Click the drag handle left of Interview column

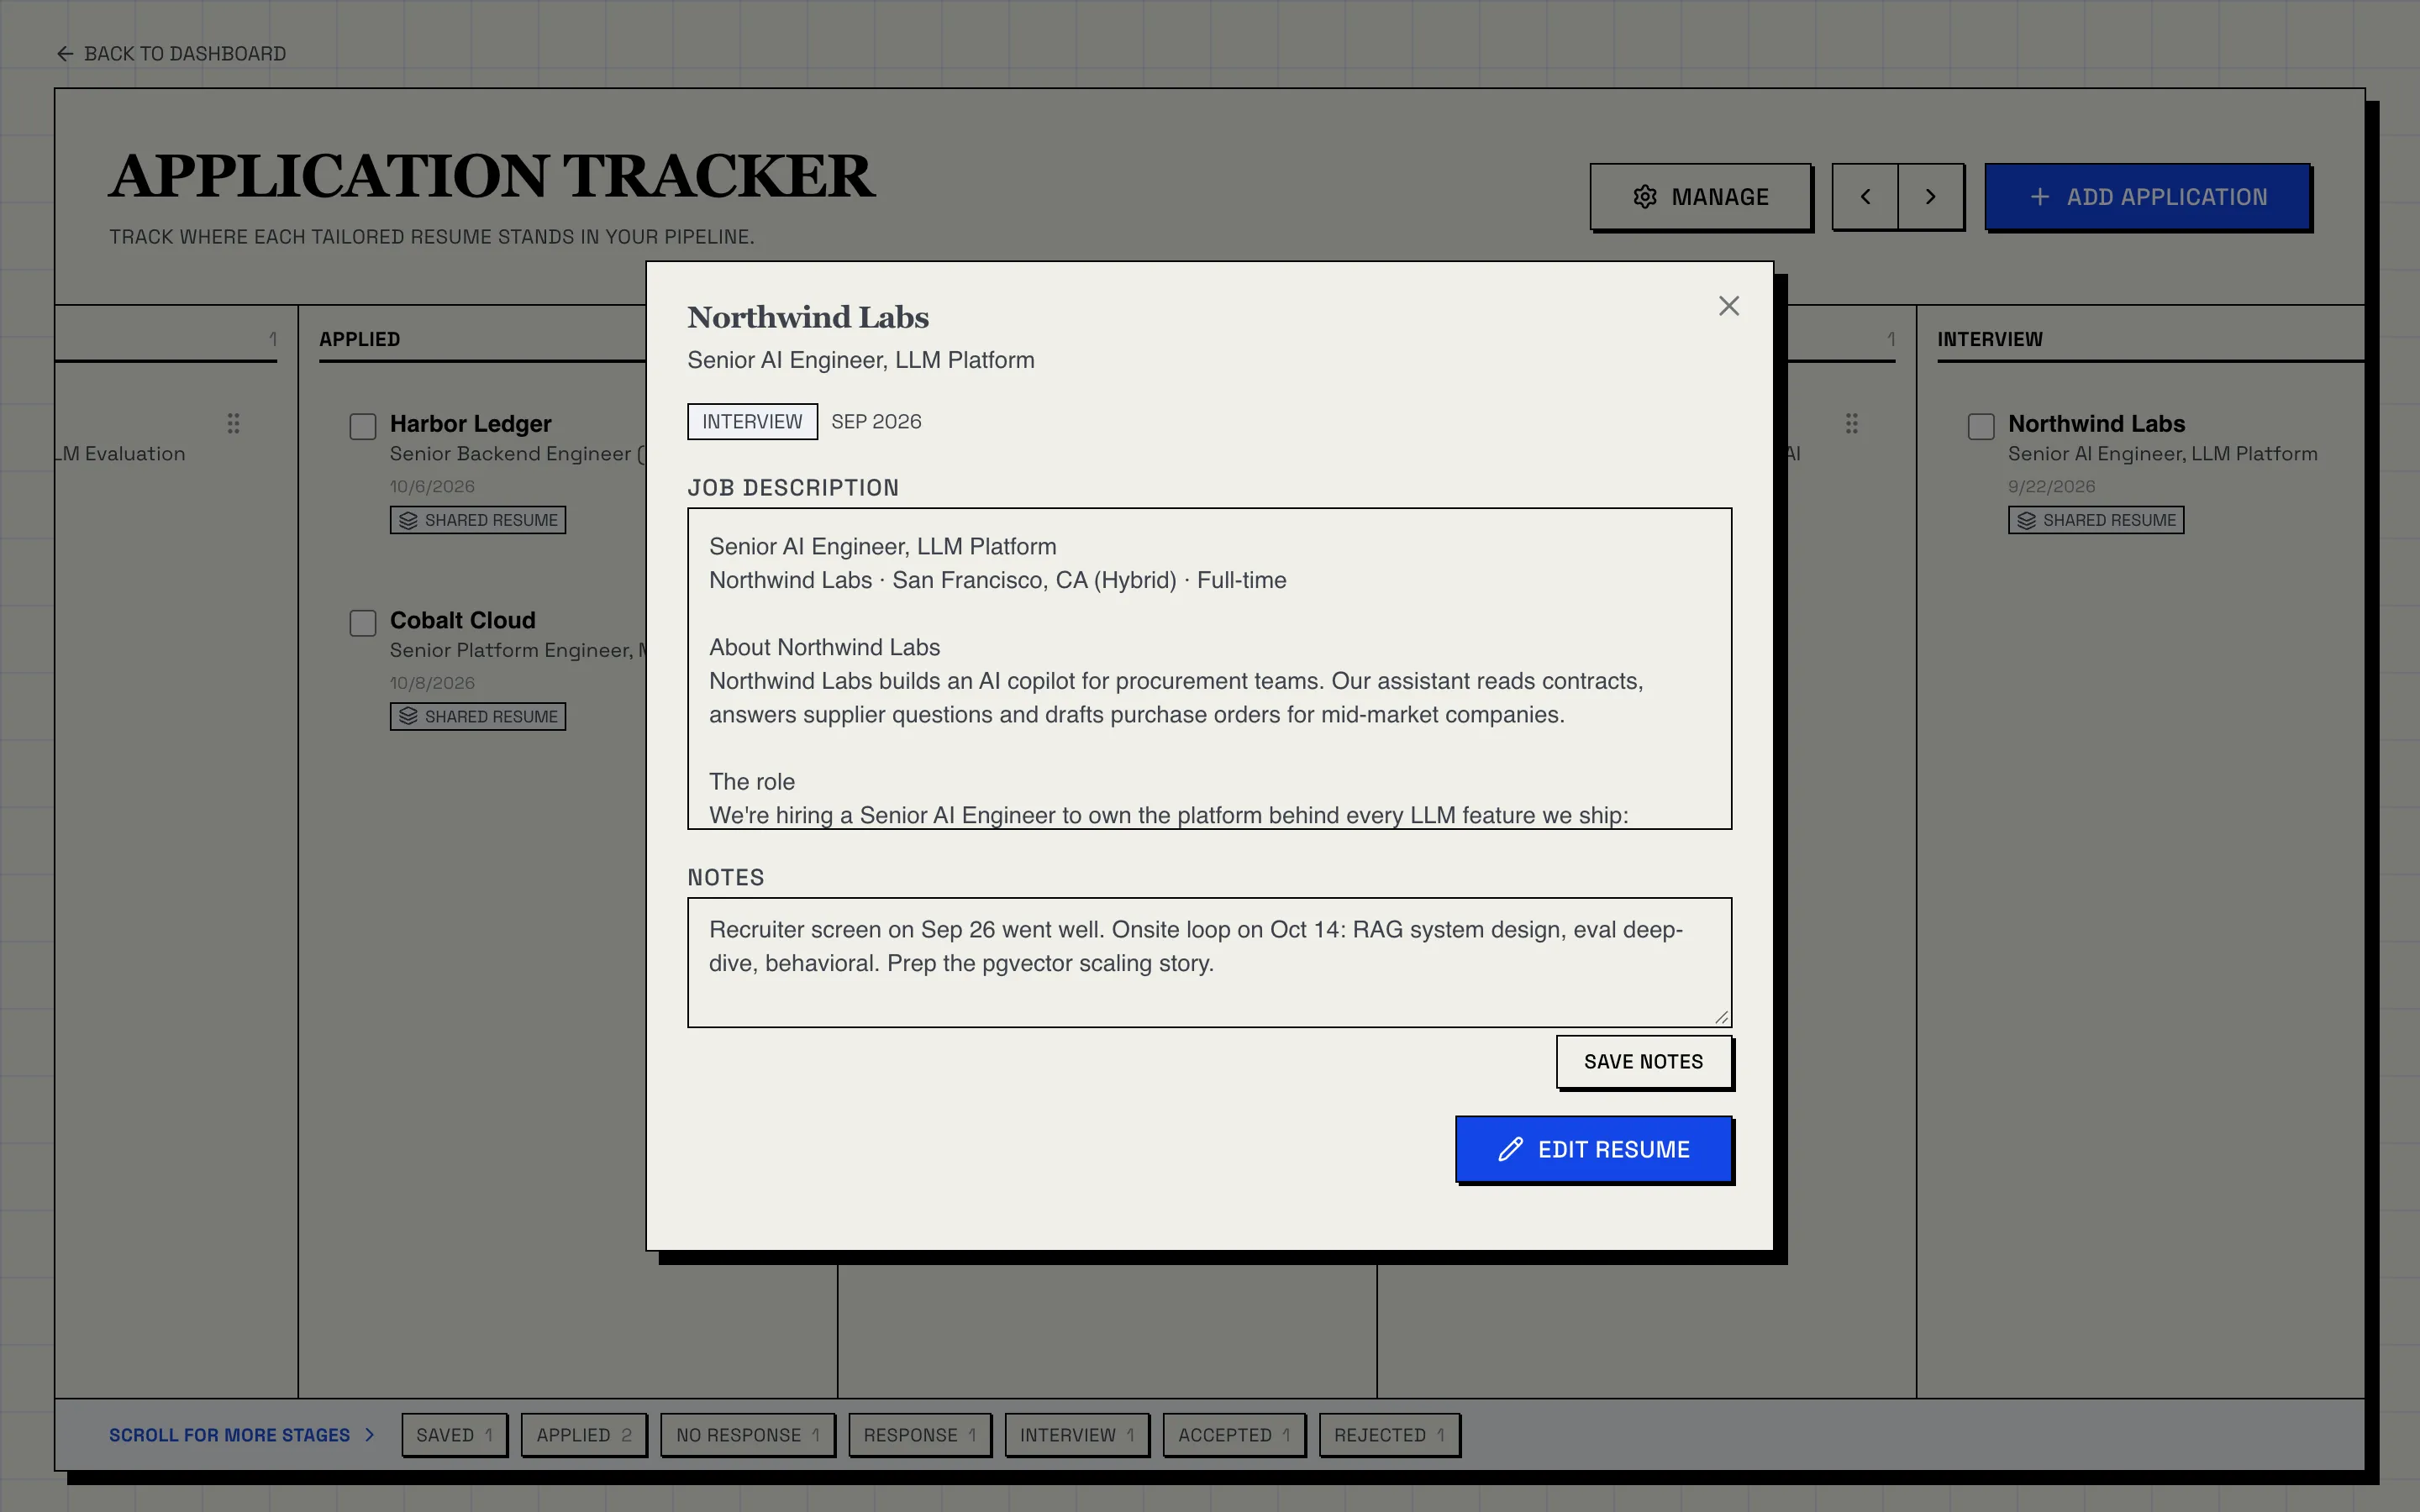tap(1852, 423)
